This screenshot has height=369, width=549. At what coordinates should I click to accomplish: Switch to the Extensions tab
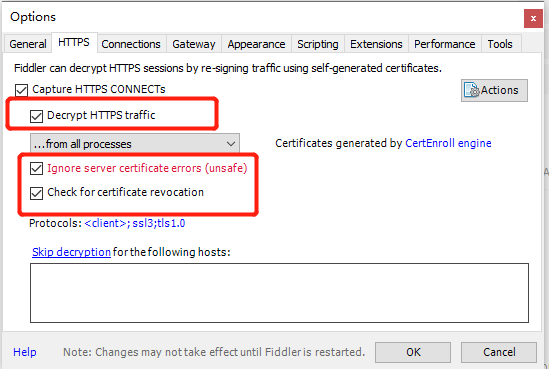[376, 44]
